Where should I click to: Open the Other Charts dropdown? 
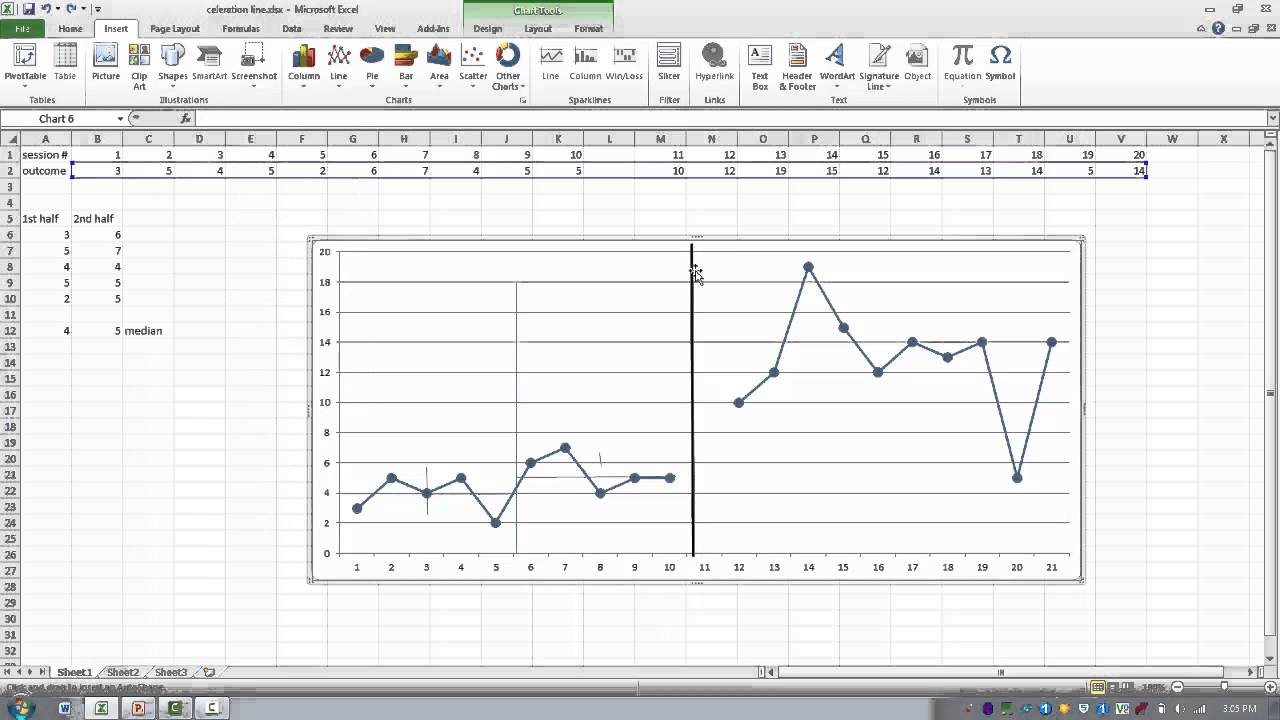click(x=508, y=66)
